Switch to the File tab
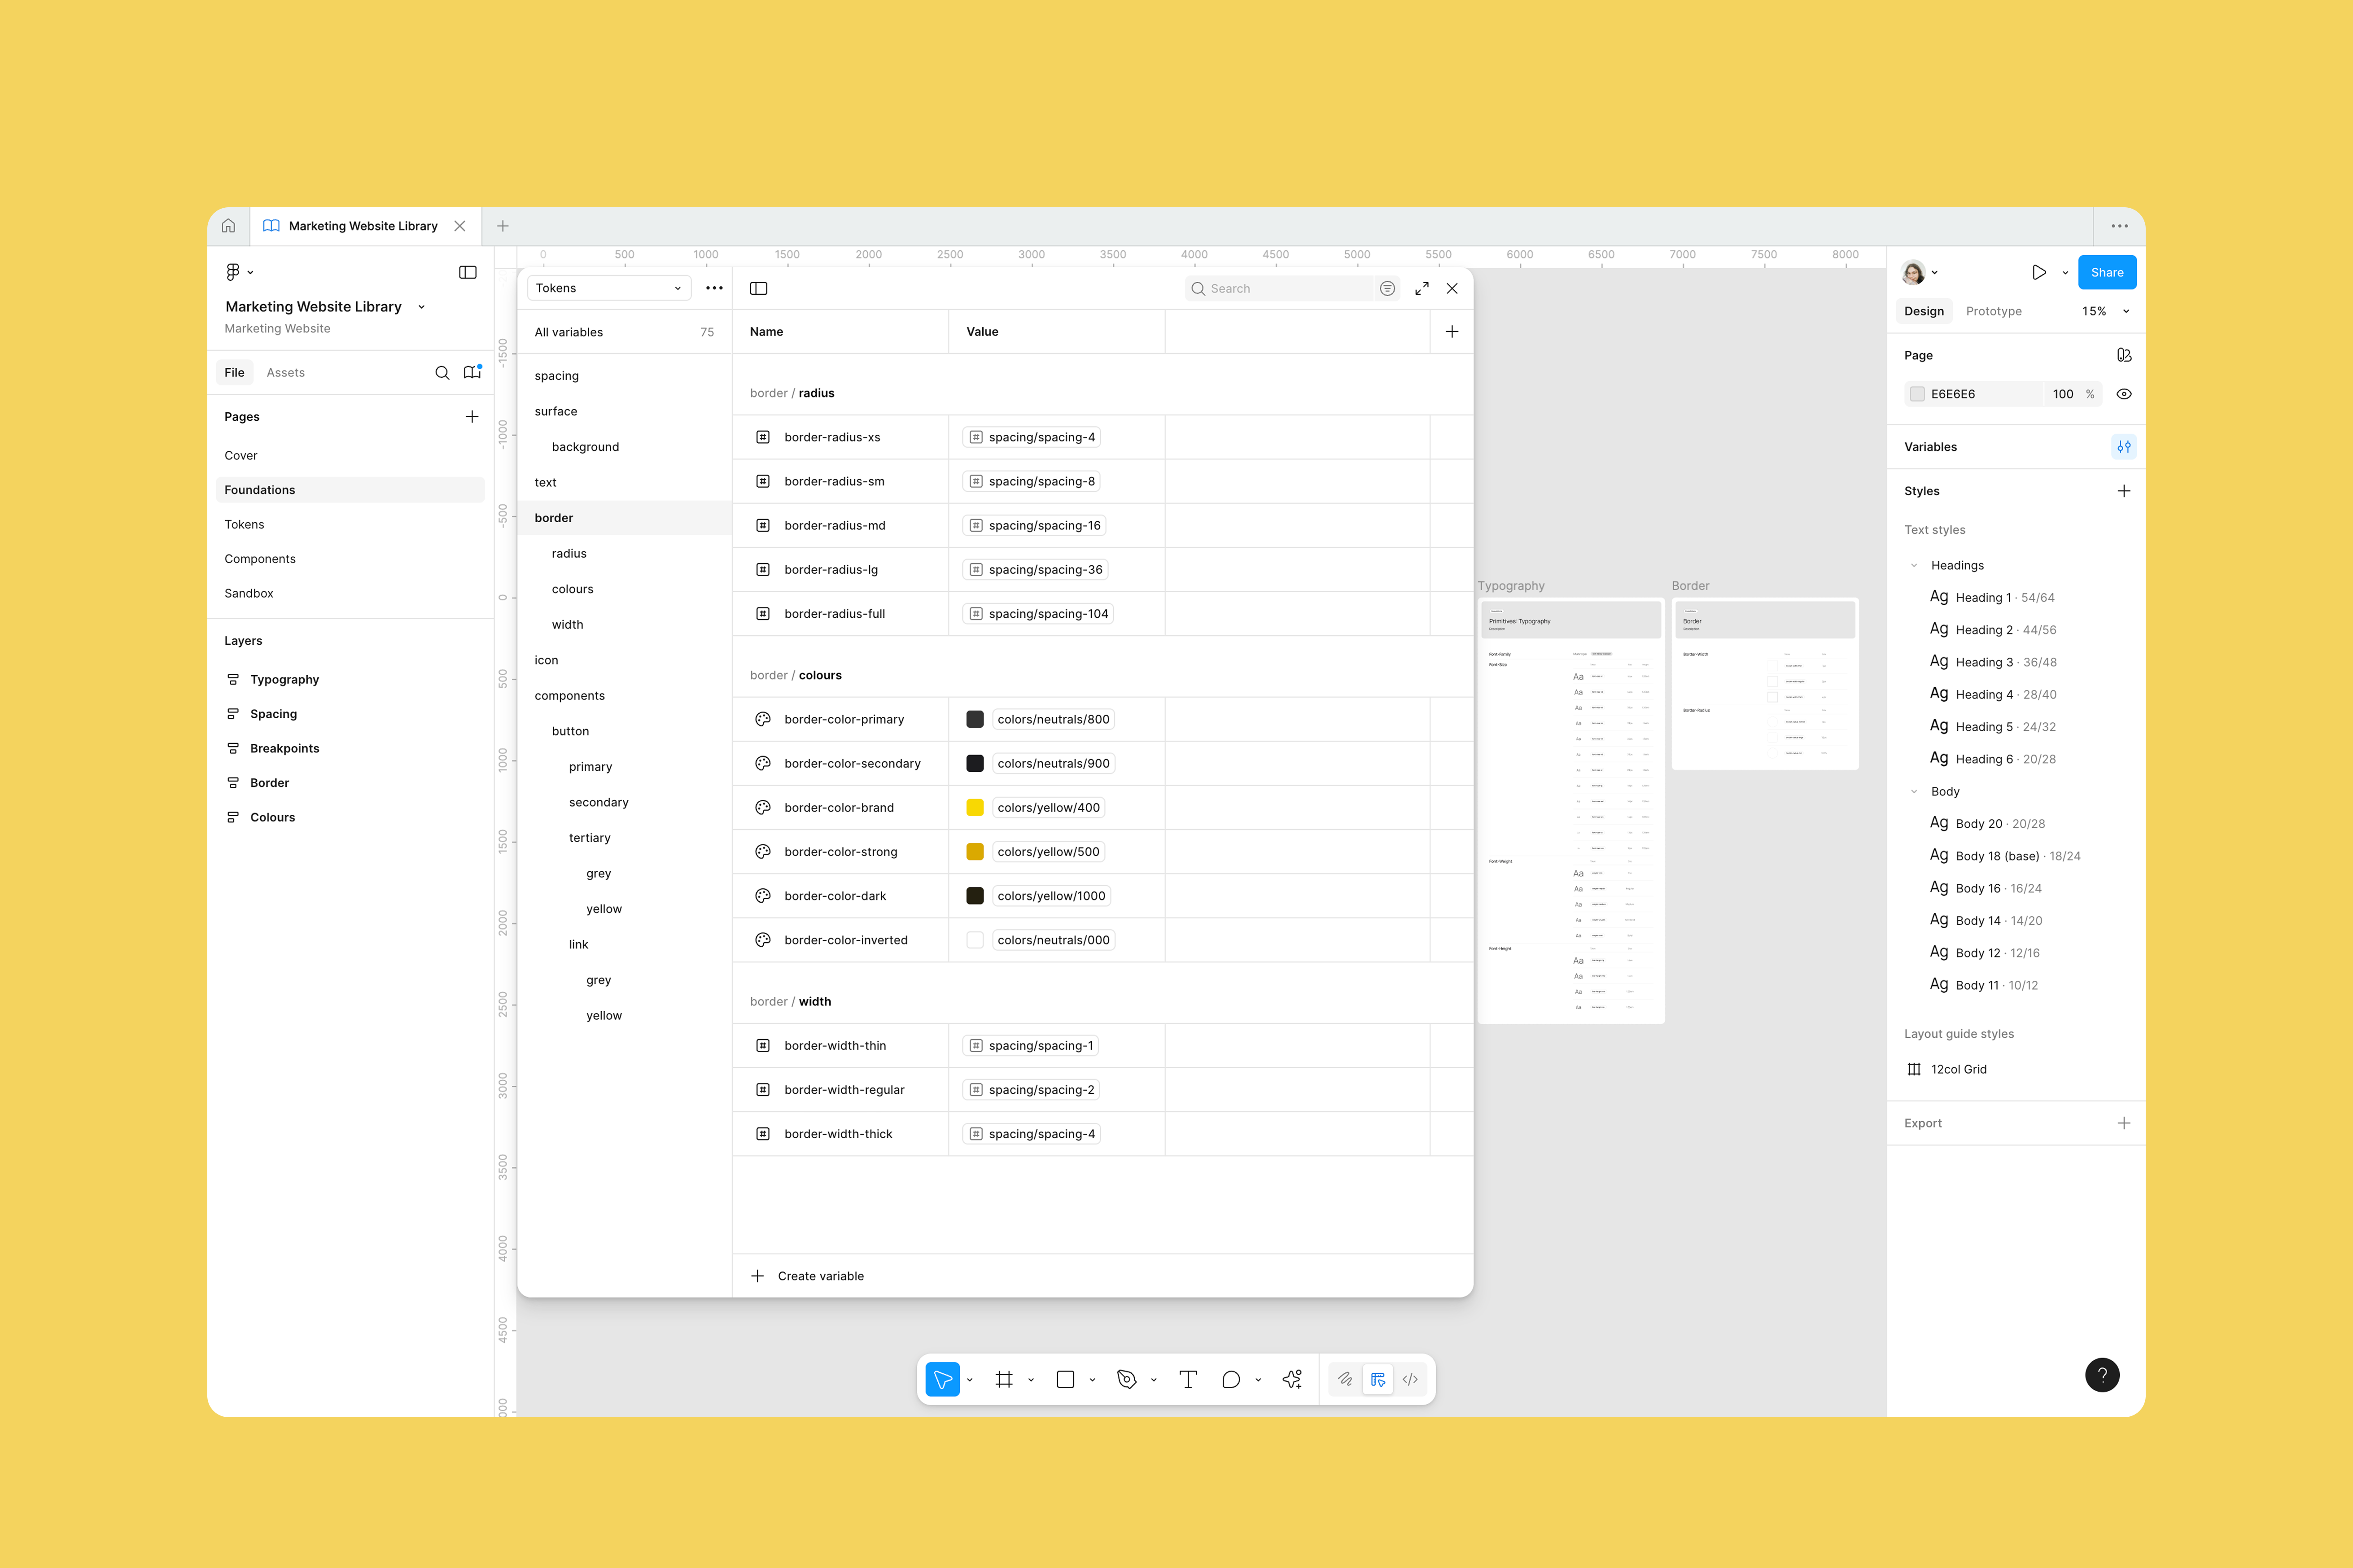2353x1568 pixels. tap(234, 373)
